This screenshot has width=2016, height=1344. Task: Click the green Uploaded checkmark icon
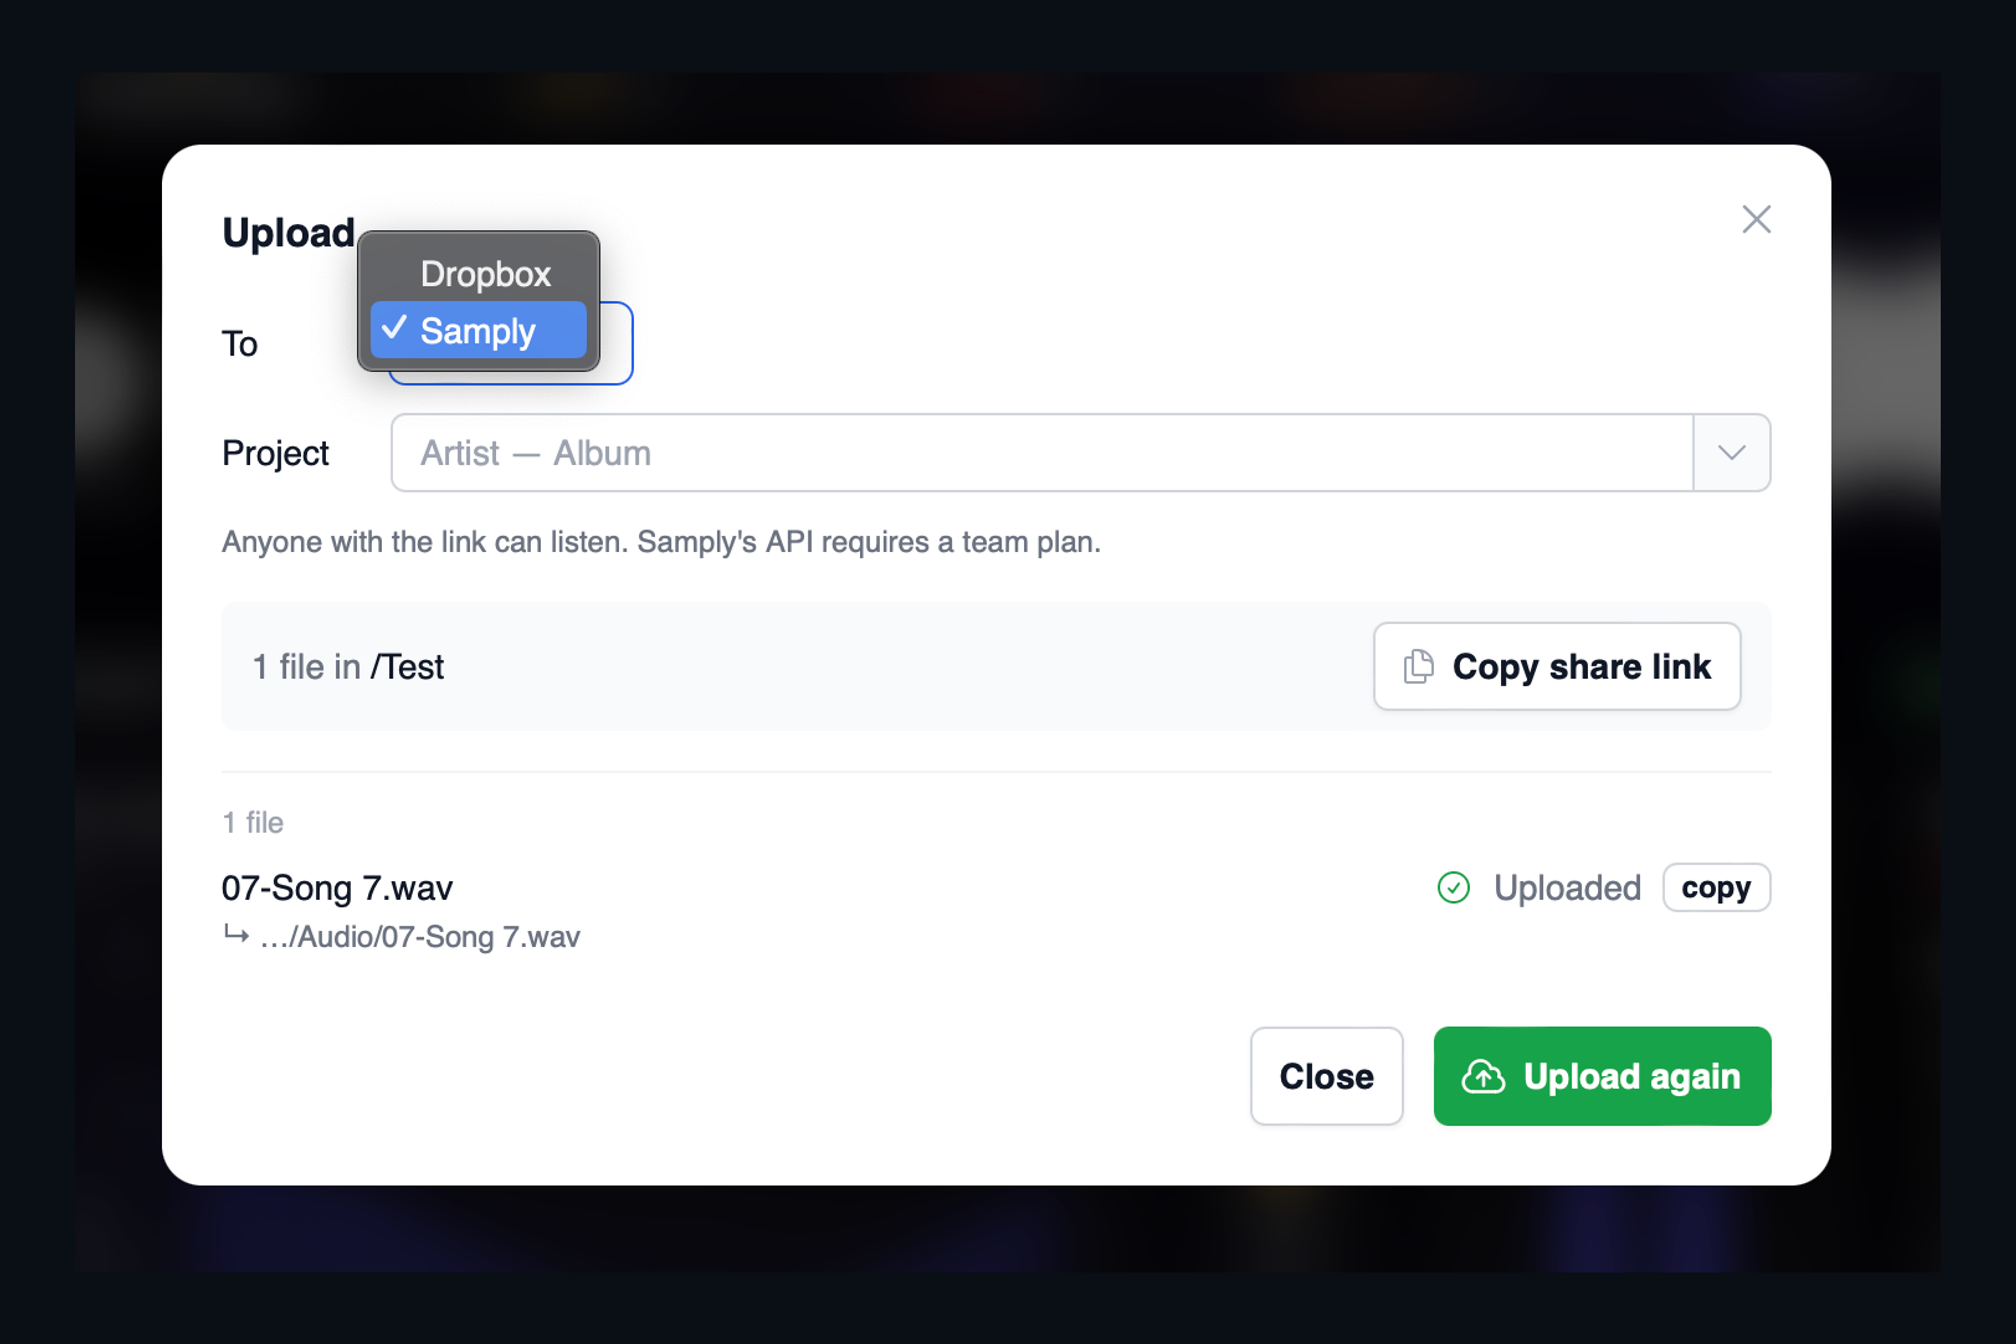[x=1453, y=887]
